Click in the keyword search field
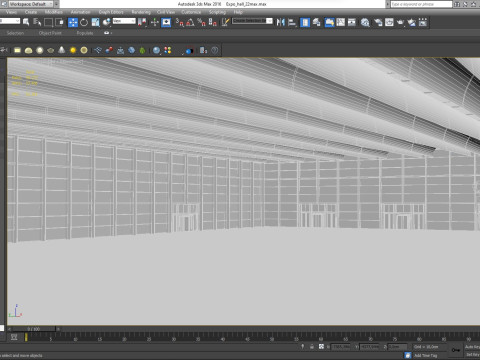The height and width of the screenshot is (360, 480). [x=421, y=4]
